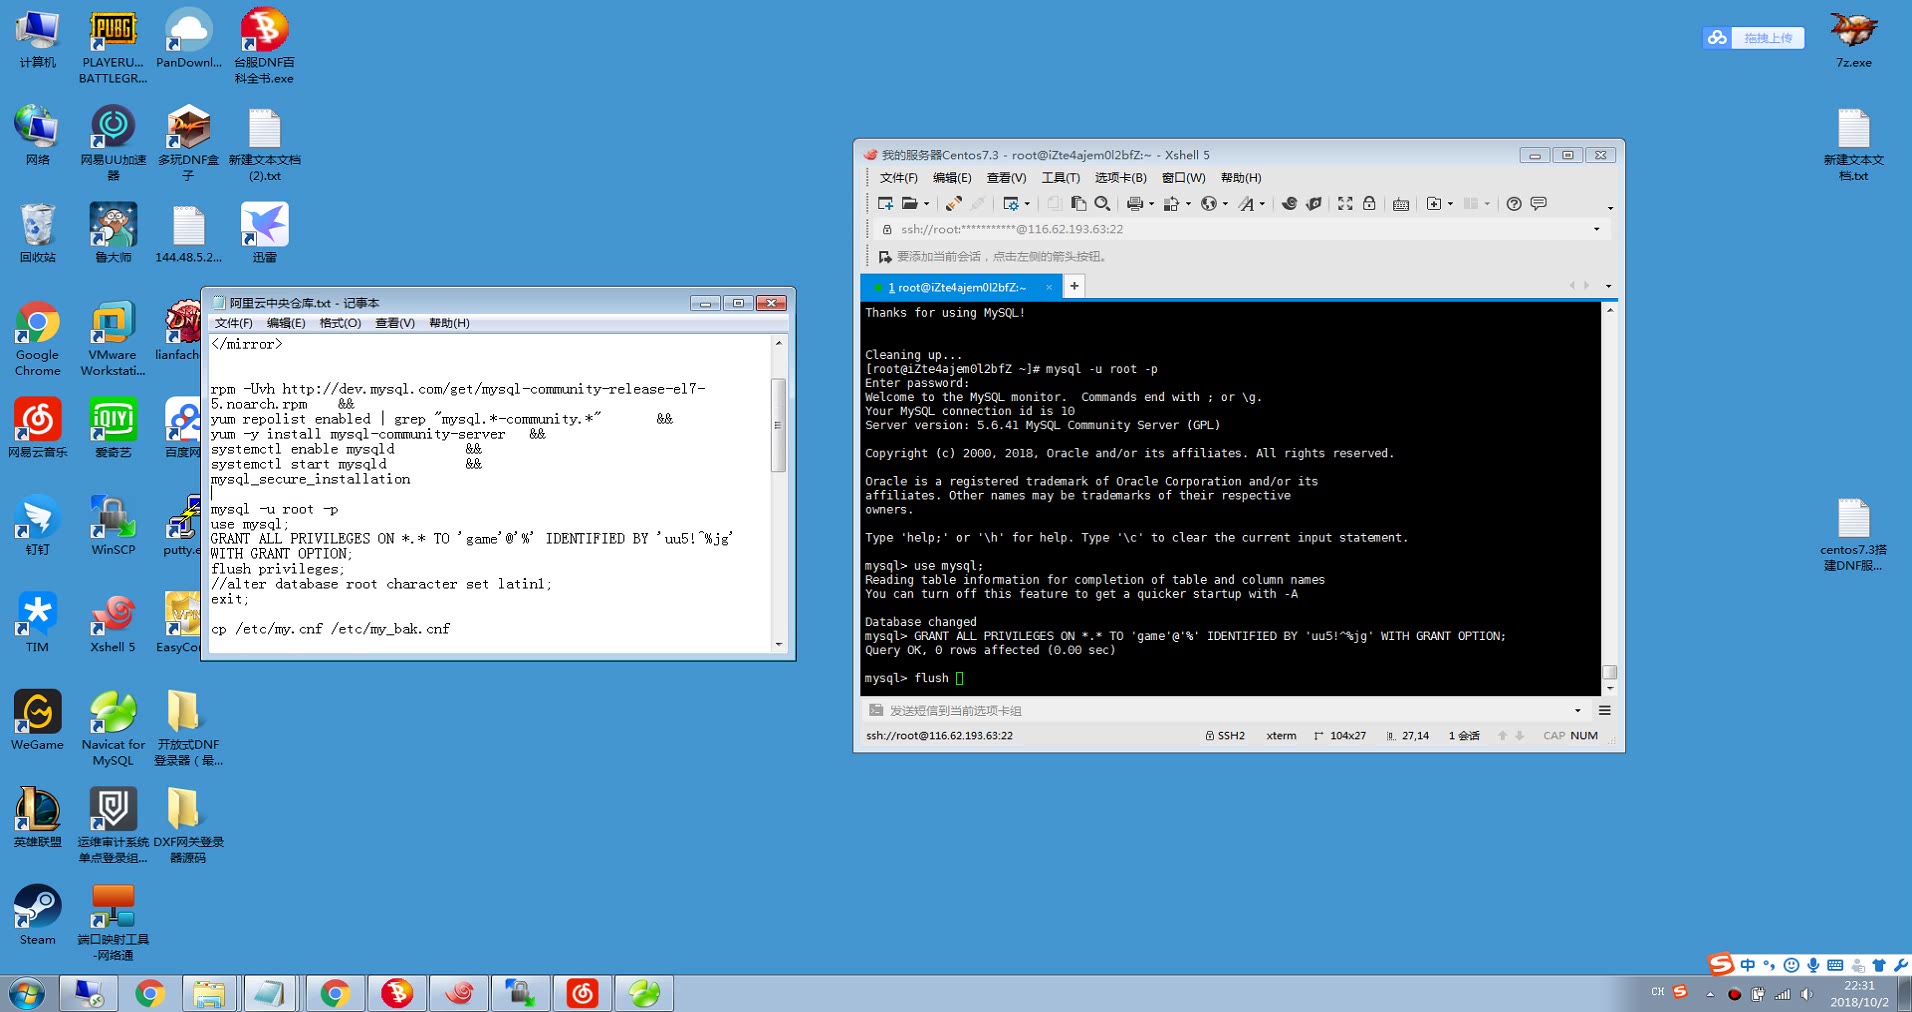Screen dimensions: 1912x1012
Task: Open the on-screen keyboard icon
Action: (x=1400, y=204)
